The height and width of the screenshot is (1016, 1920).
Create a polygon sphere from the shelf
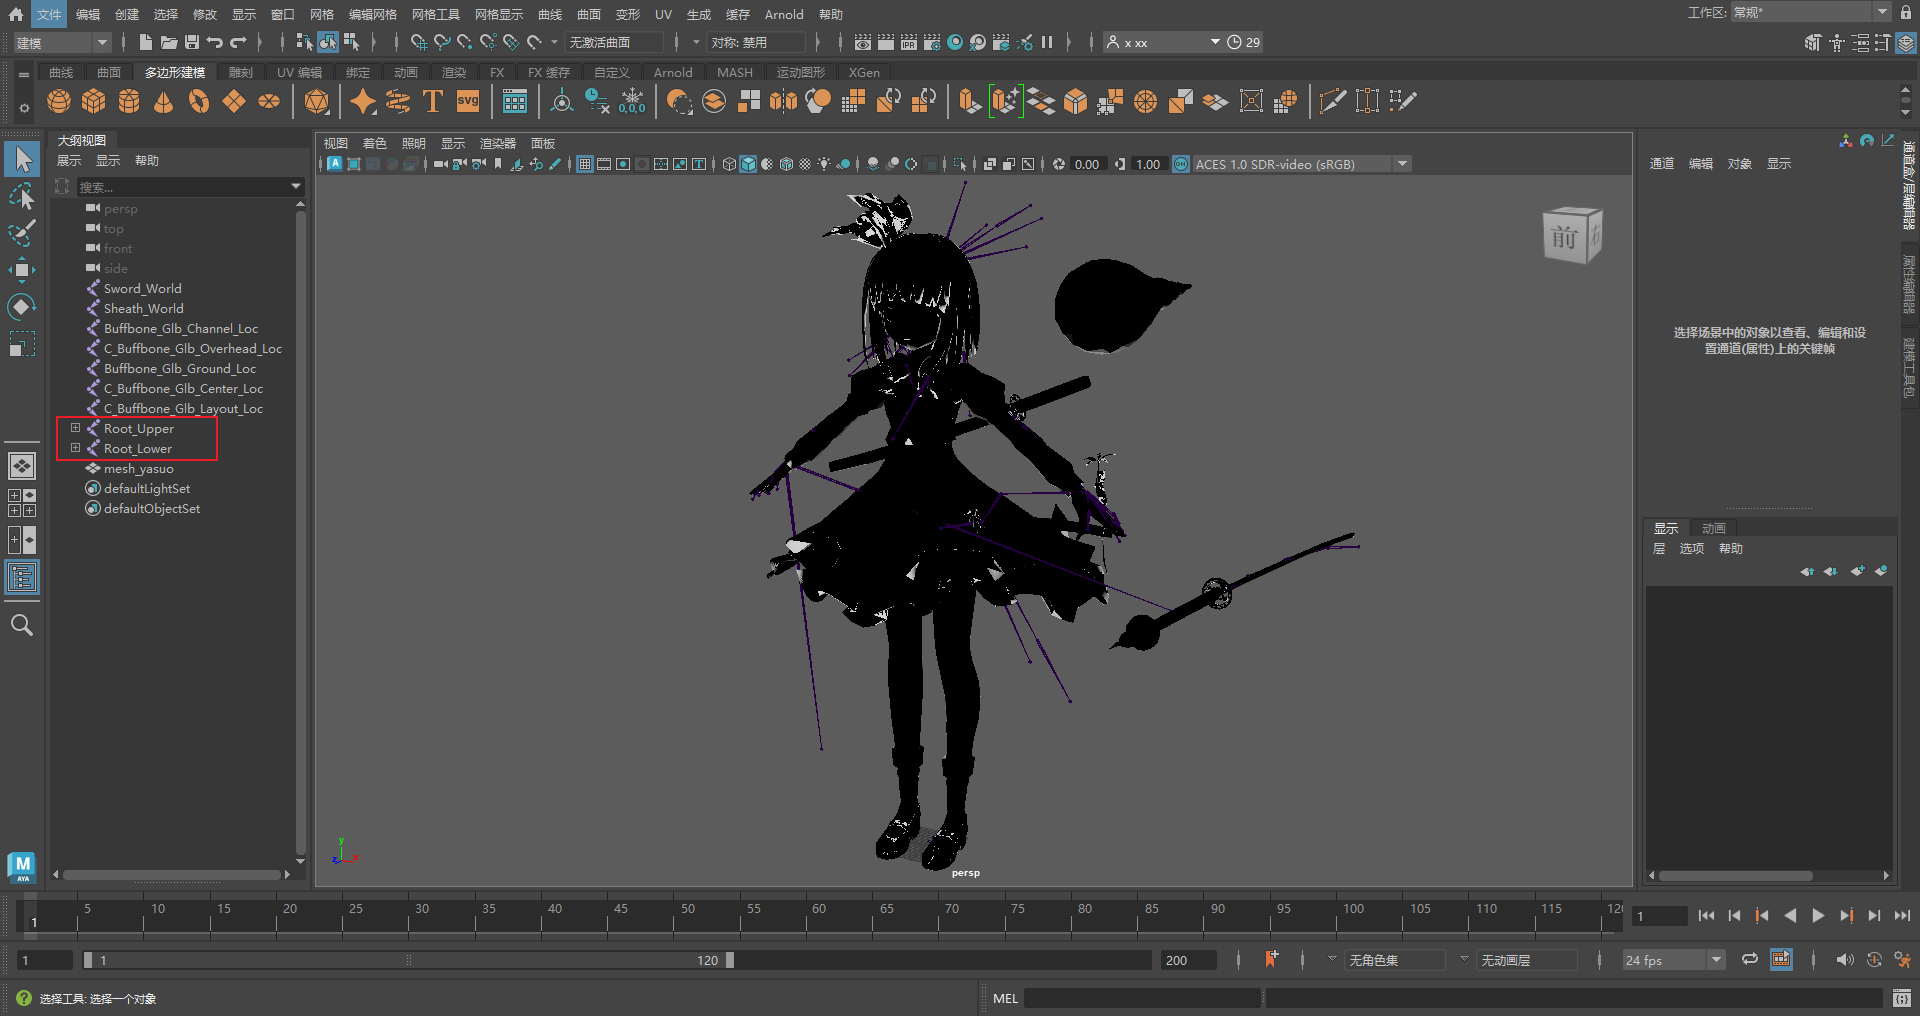pos(59,101)
